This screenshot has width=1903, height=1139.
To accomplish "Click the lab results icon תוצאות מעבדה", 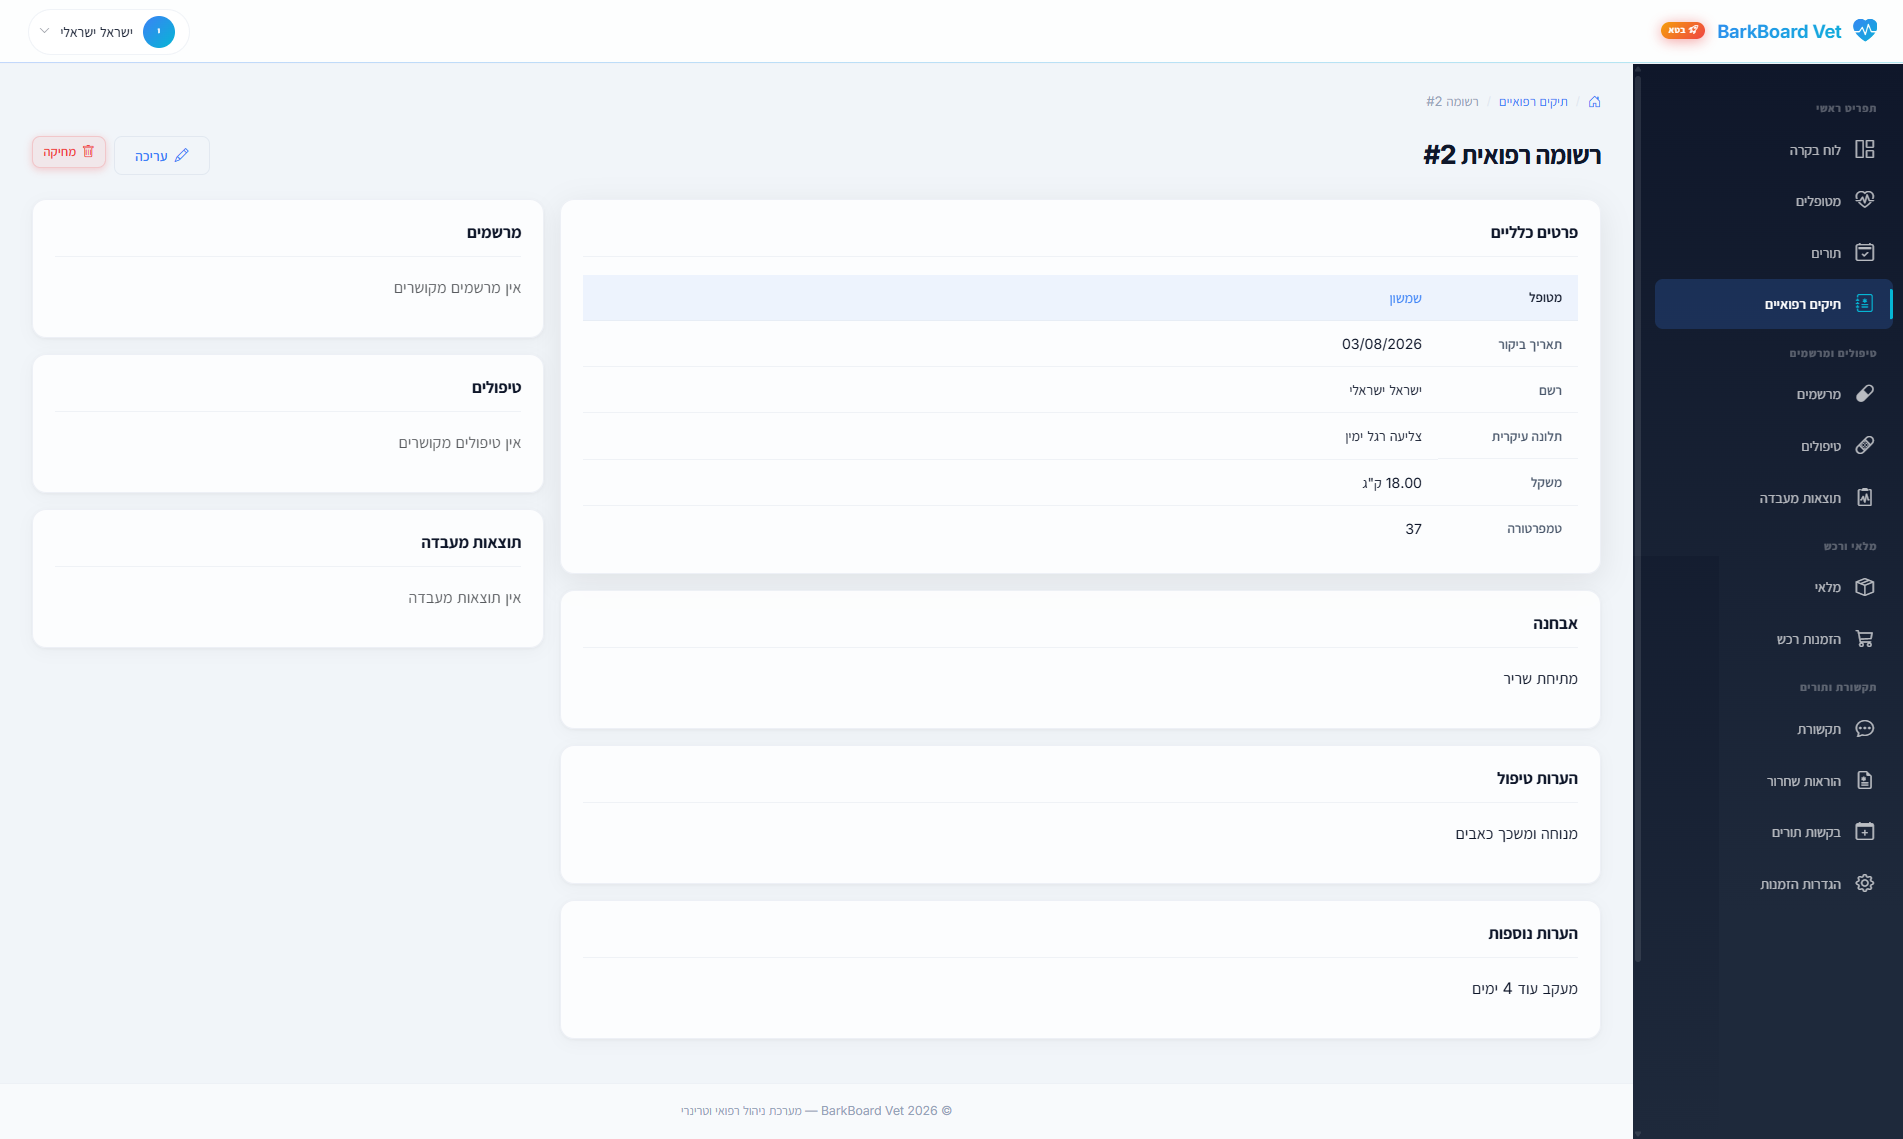I will pyautogui.click(x=1864, y=497).
